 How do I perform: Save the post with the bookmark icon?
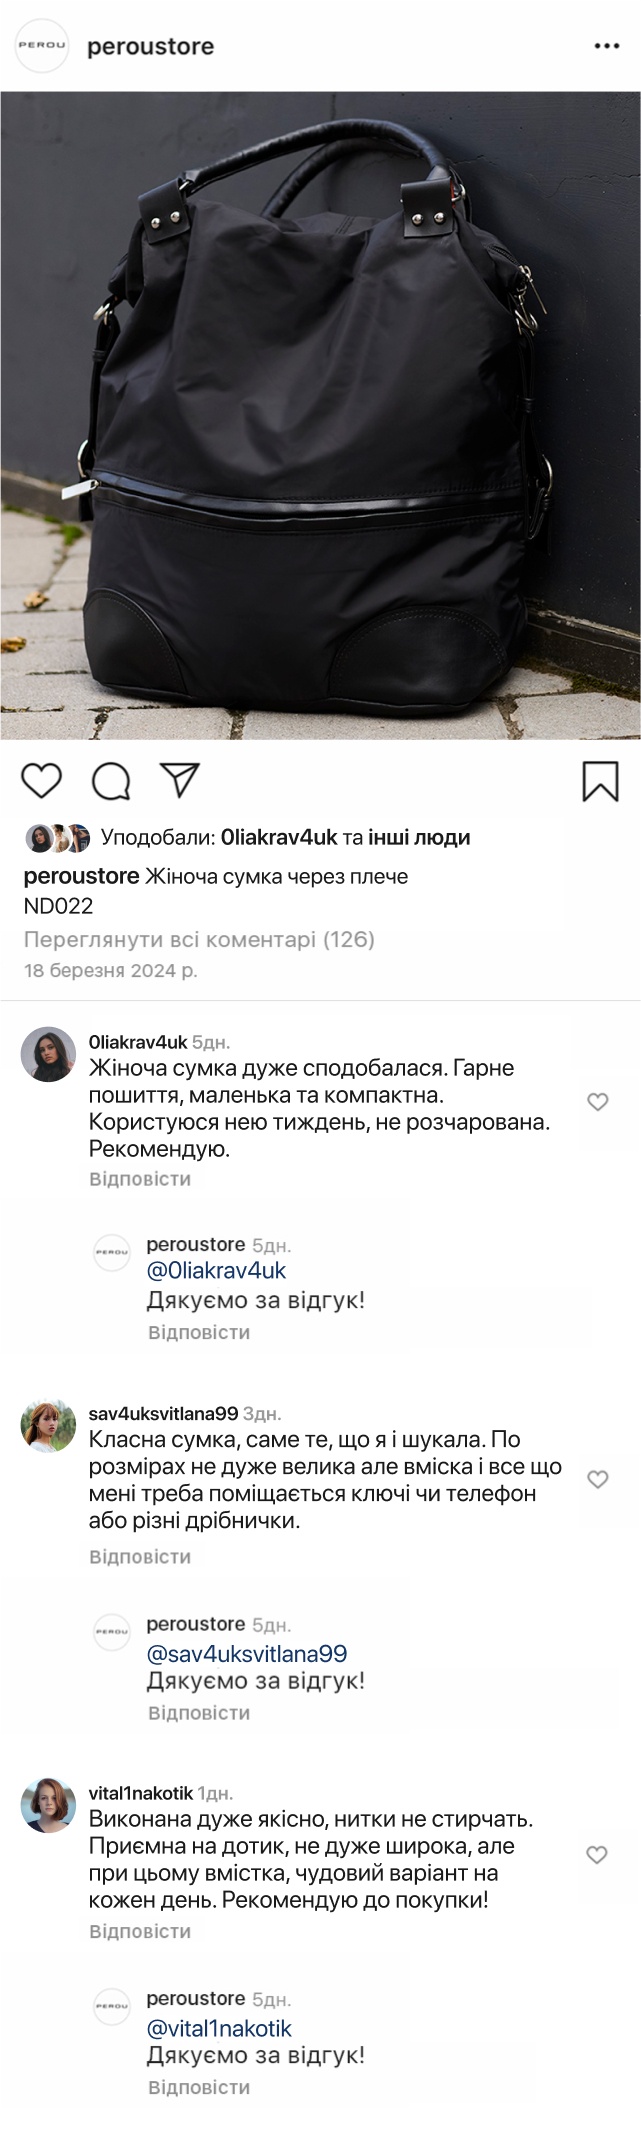tap(600, 782)
